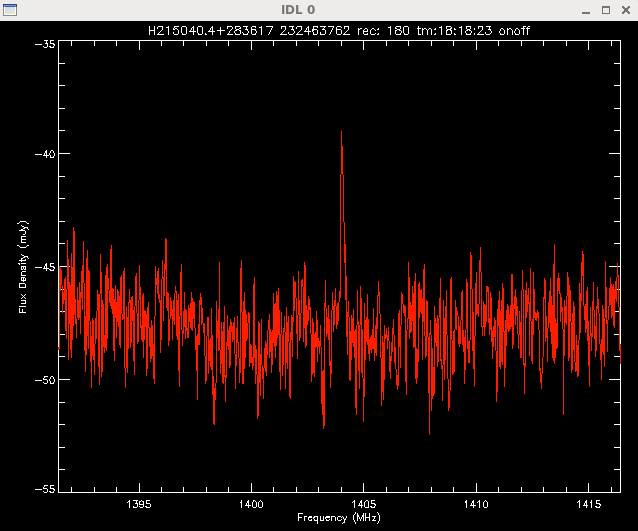
Task: Click the -50 tick label on y-axis
Action: 45,380
